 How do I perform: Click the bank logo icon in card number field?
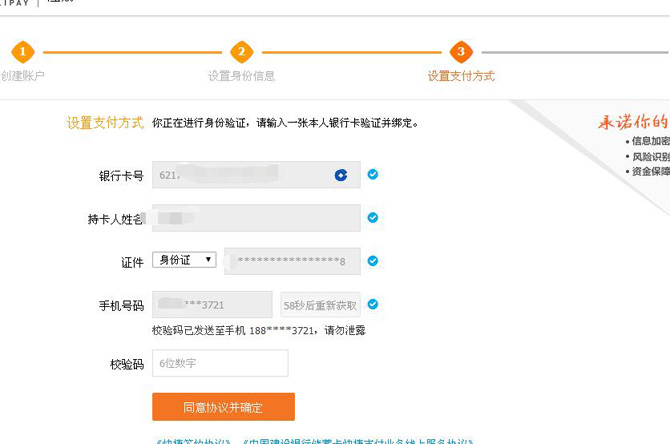coord(341,175)
